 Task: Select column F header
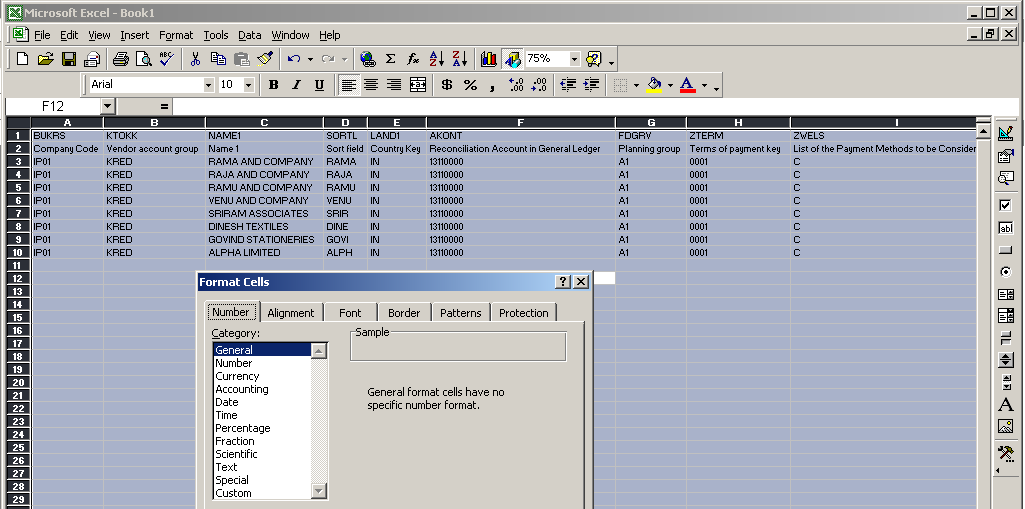pyautogui.click(x=520, y=122)
